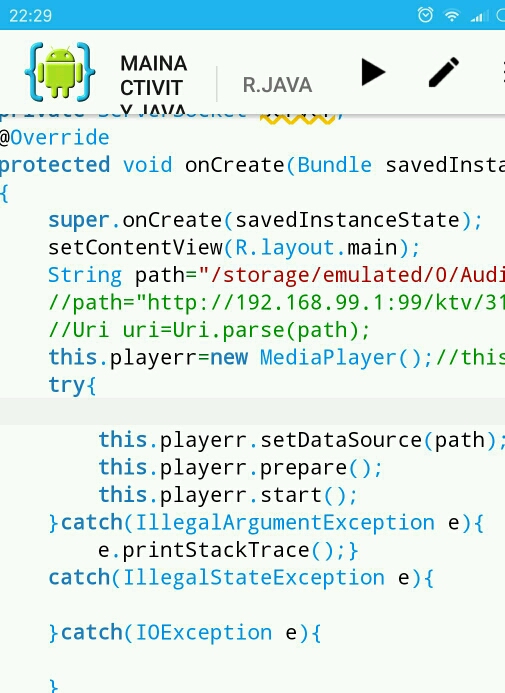Click the yellow squiggly underlined warning word
Viewport: 505px width, 693px height.
tap(297, 116)
